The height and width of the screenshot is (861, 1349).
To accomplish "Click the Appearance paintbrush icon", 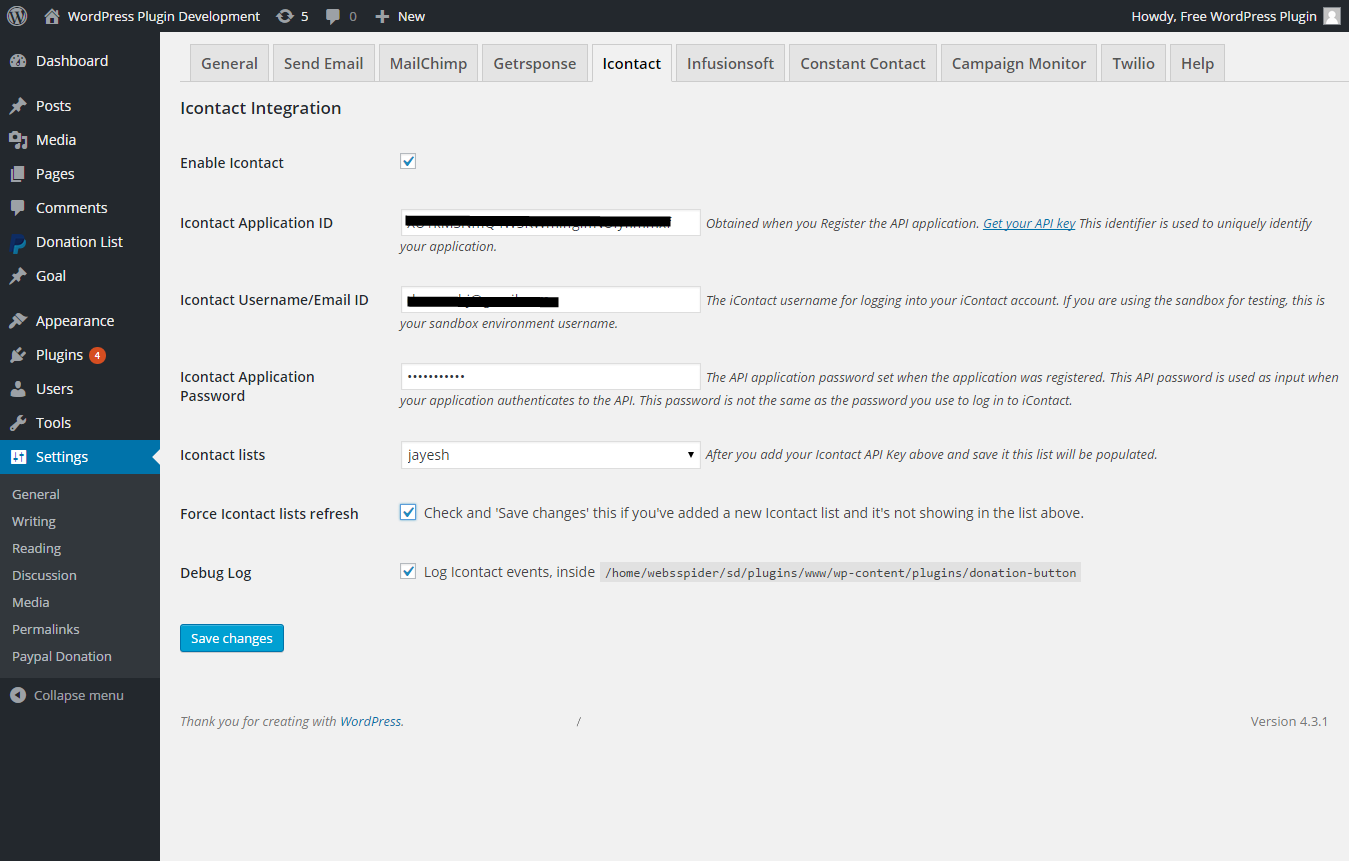I will 18,321.
